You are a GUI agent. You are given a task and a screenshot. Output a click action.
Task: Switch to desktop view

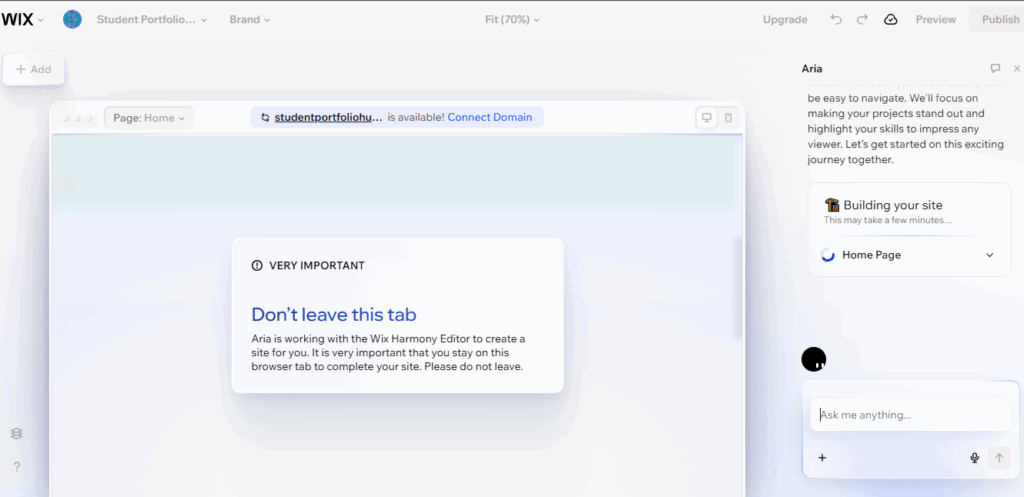[706, 118]
